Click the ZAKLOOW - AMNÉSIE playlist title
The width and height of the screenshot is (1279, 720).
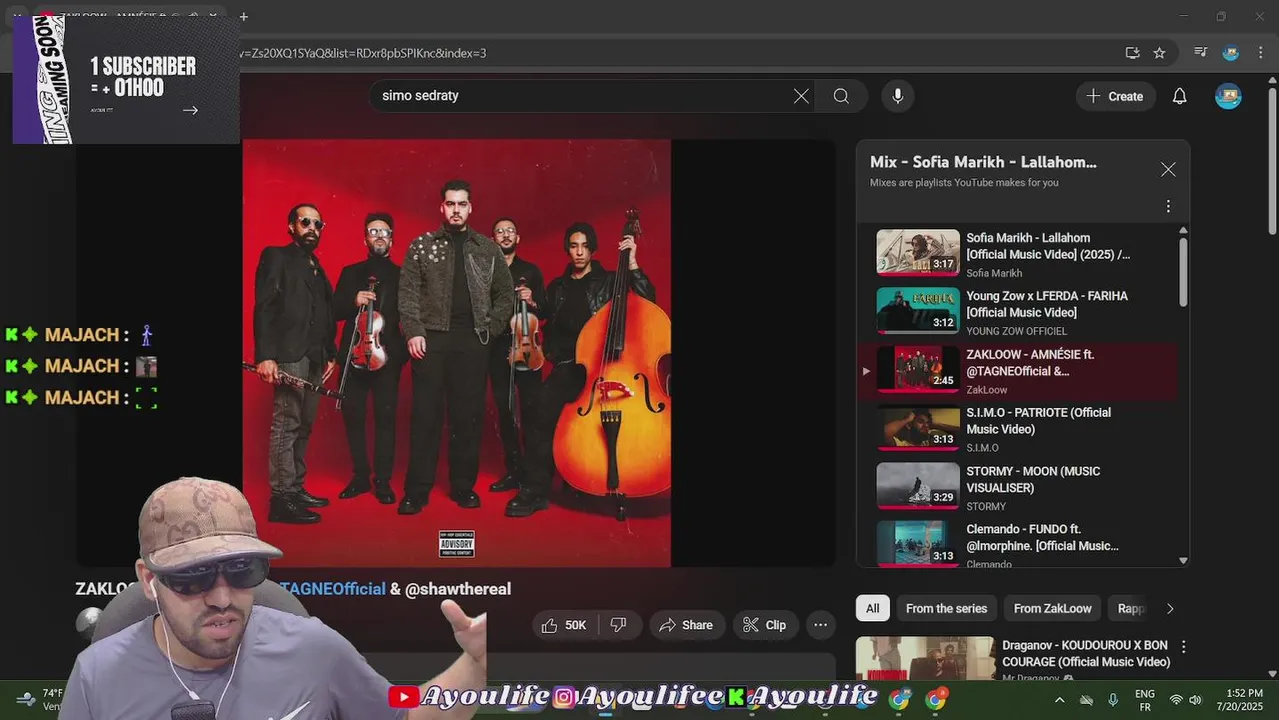tap(1030, 363)
